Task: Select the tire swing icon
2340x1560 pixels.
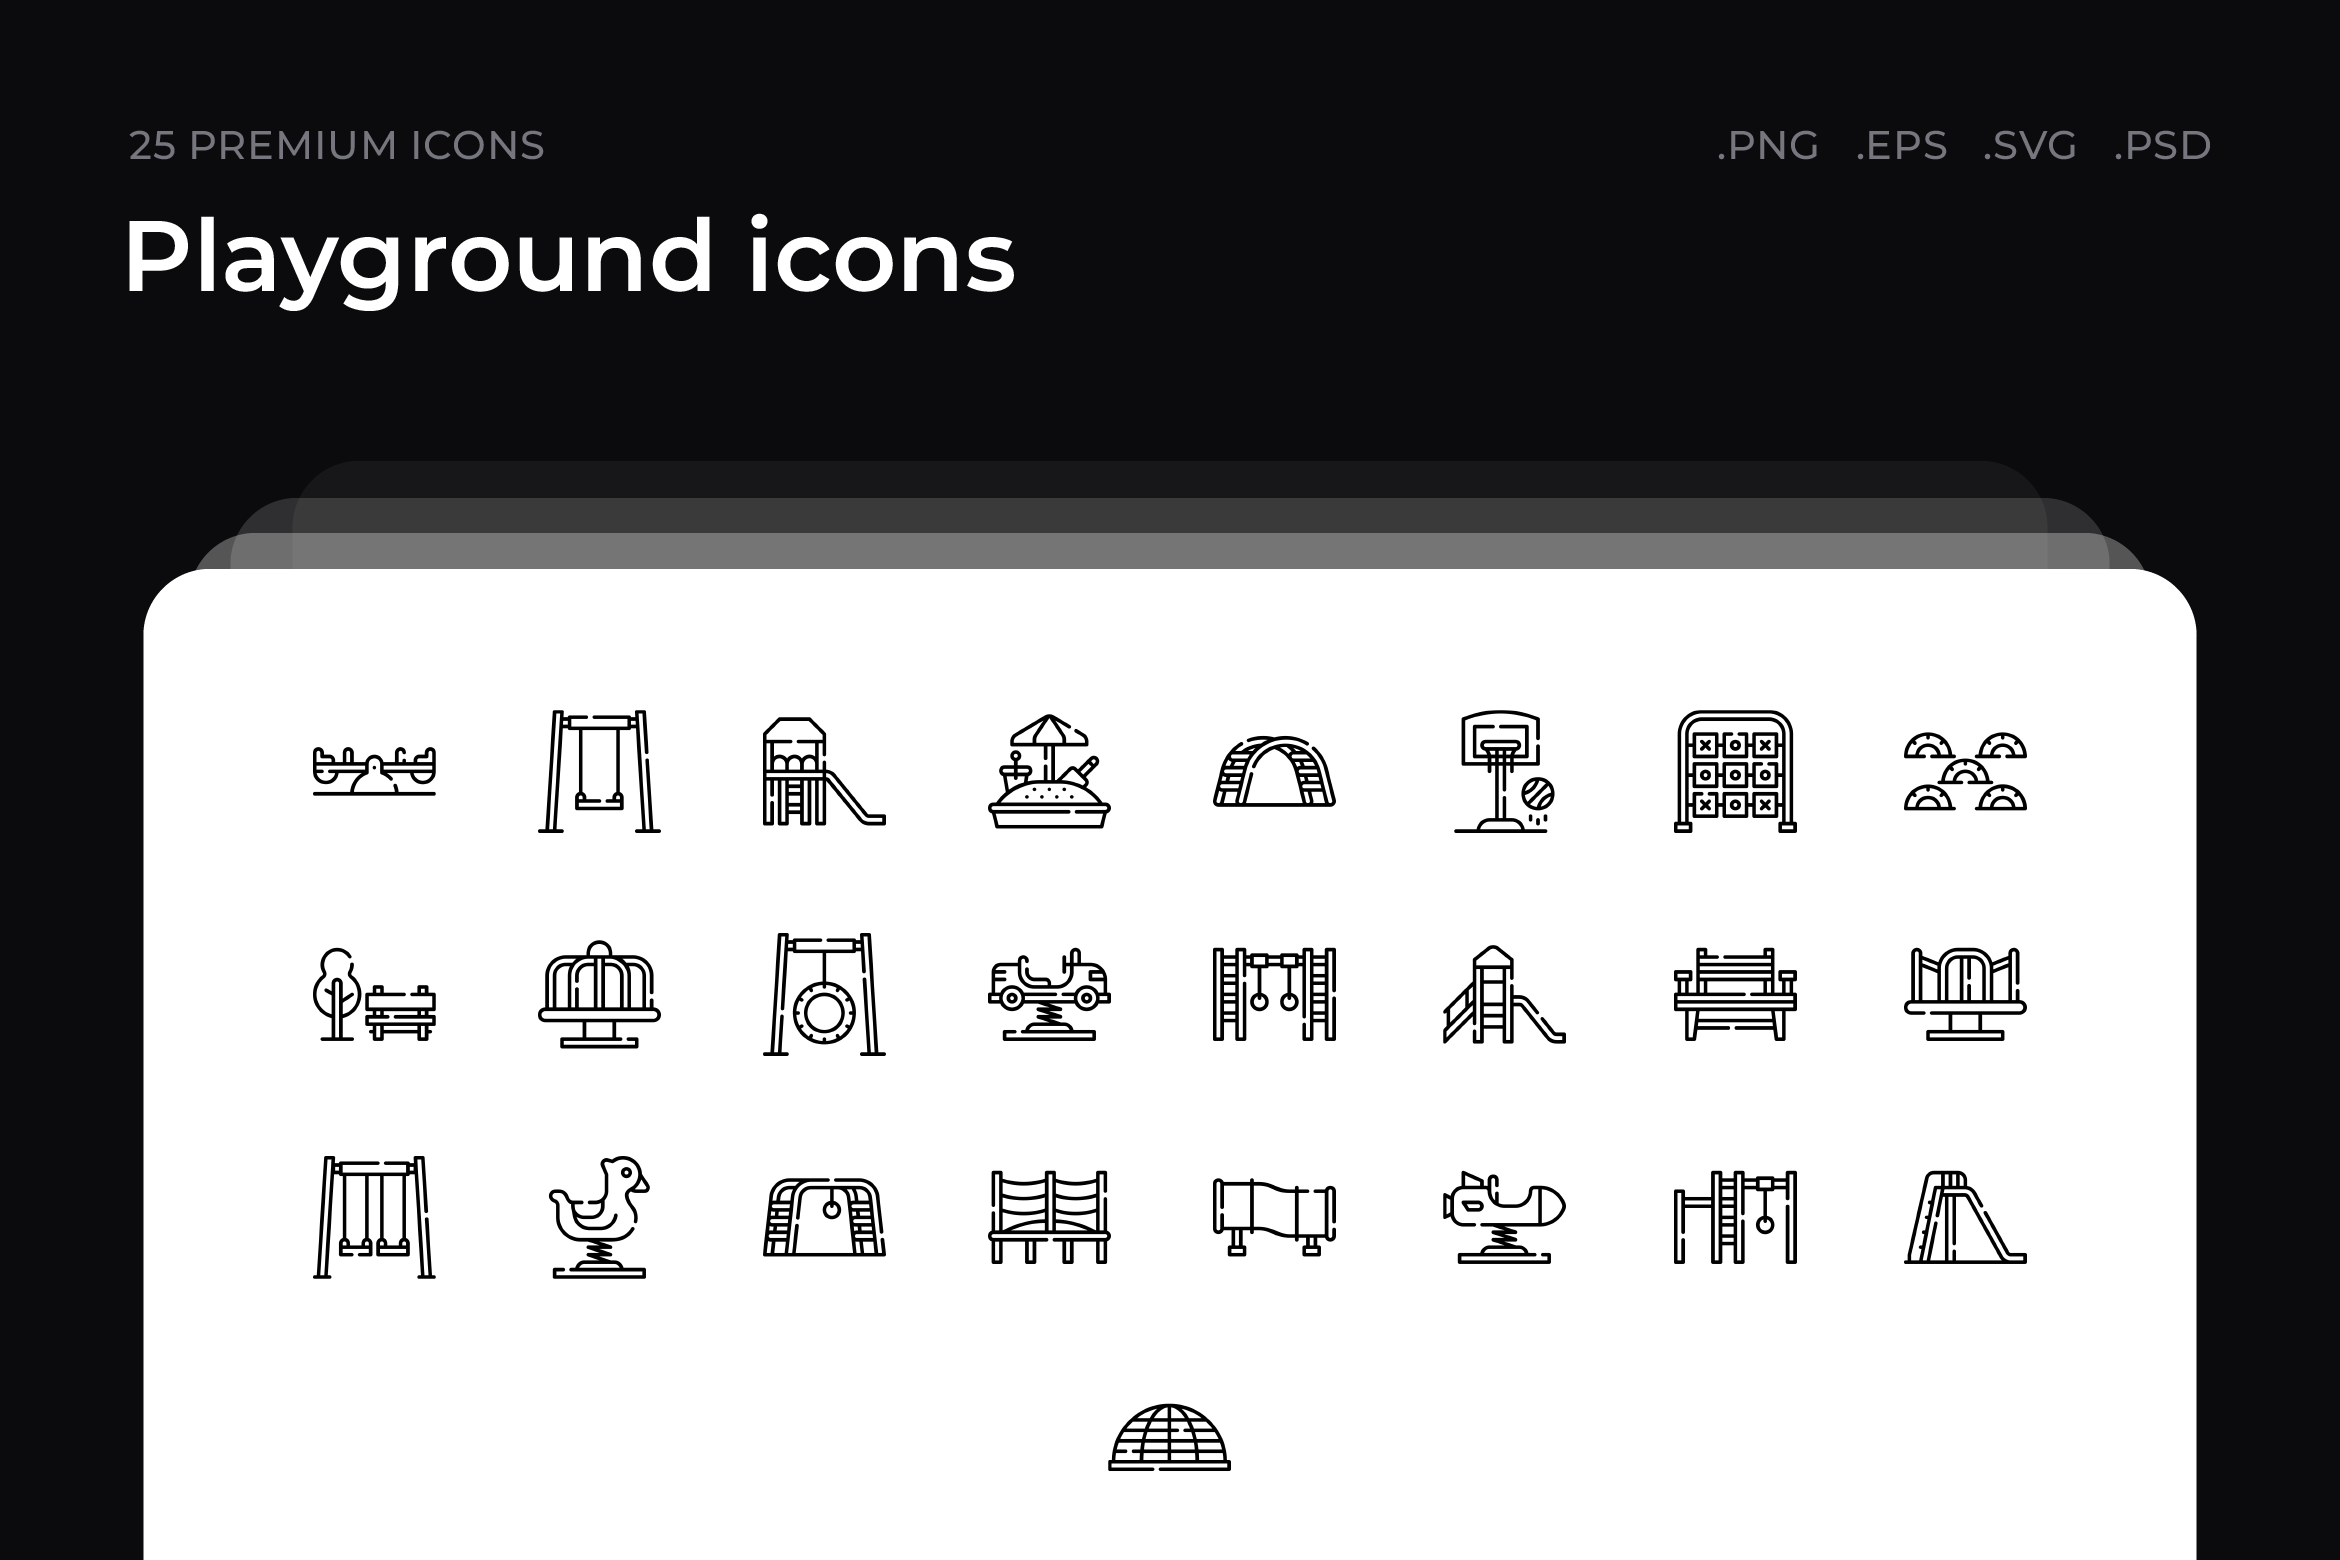Action: coord(824,994)
